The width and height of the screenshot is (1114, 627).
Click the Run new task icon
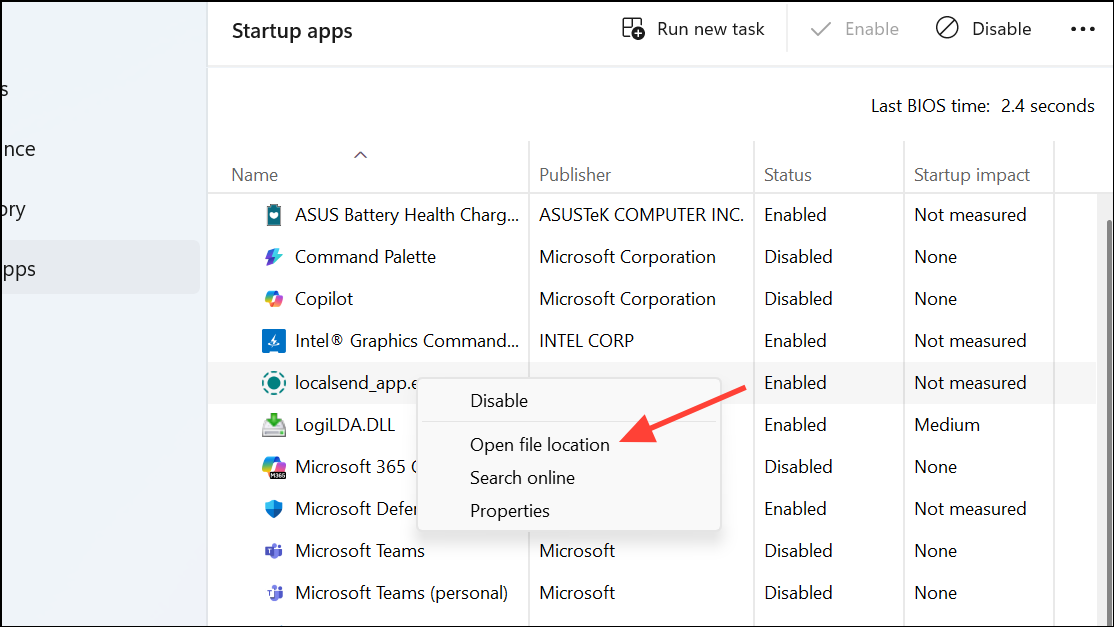coord(632,28)
